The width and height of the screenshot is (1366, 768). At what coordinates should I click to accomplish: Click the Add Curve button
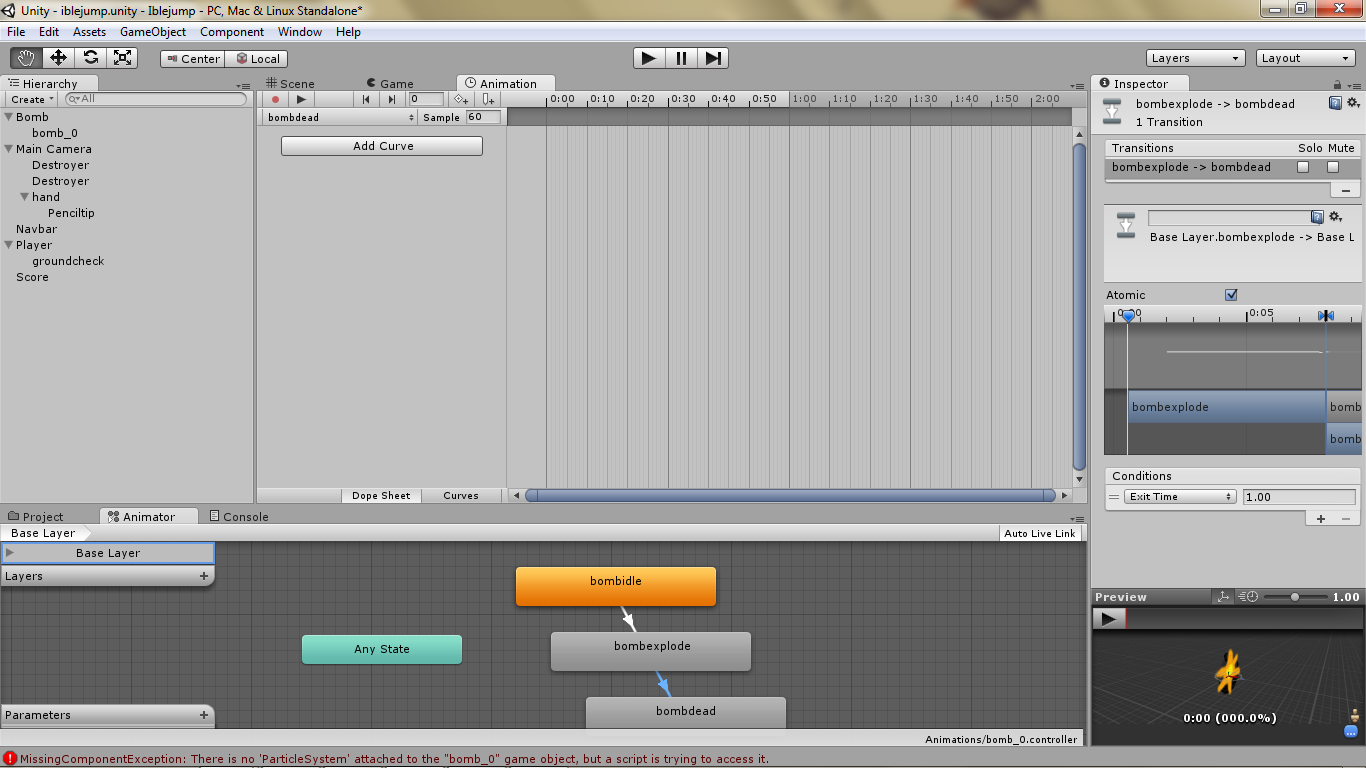coord(382,146)
